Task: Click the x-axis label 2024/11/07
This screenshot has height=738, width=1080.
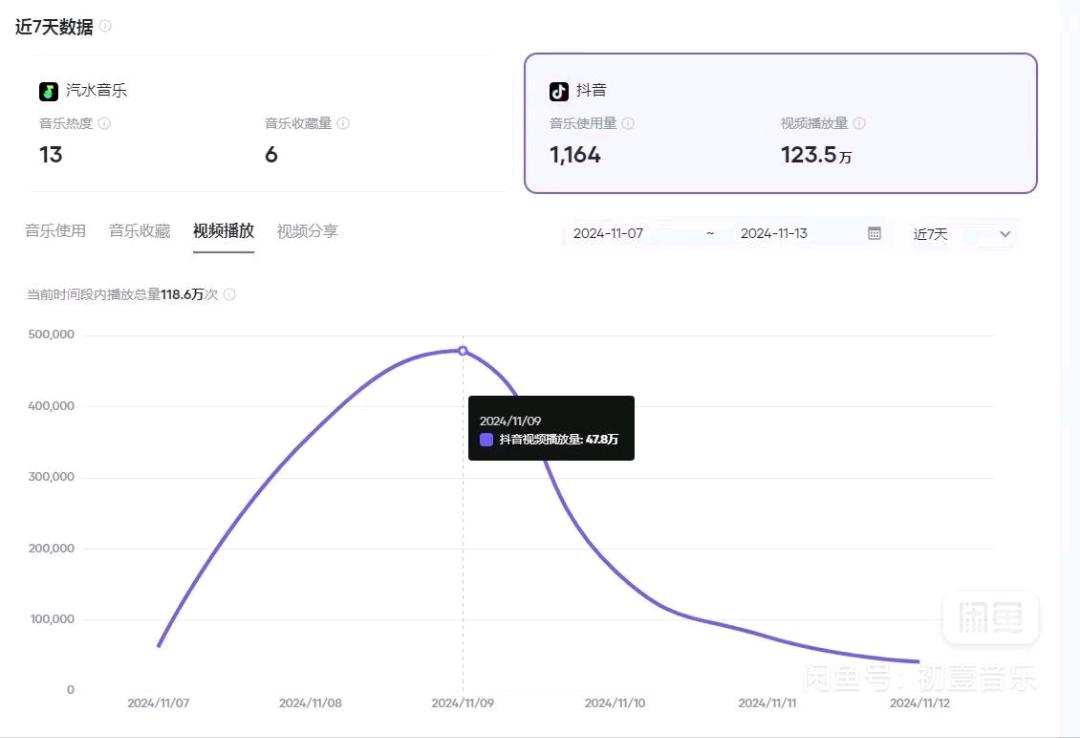Action: (158, 703)
